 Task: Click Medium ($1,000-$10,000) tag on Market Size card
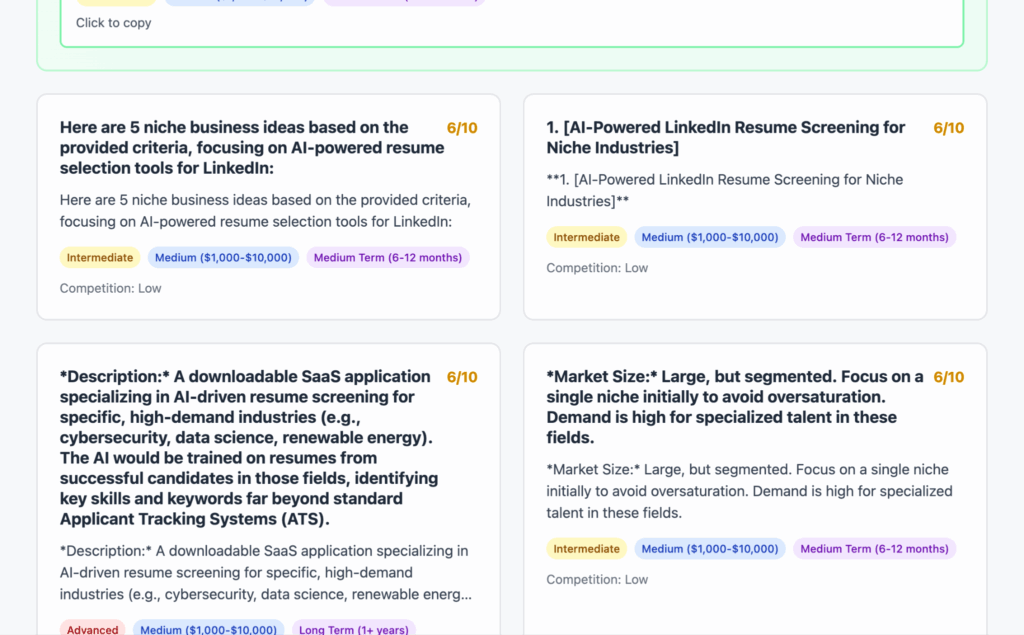710,549
